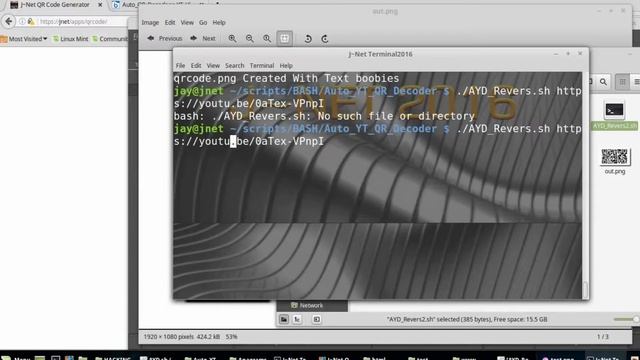Toggle best-fit view in image viewer
The height and width of the screenshot is (360, 640).
tap(284, 38)
